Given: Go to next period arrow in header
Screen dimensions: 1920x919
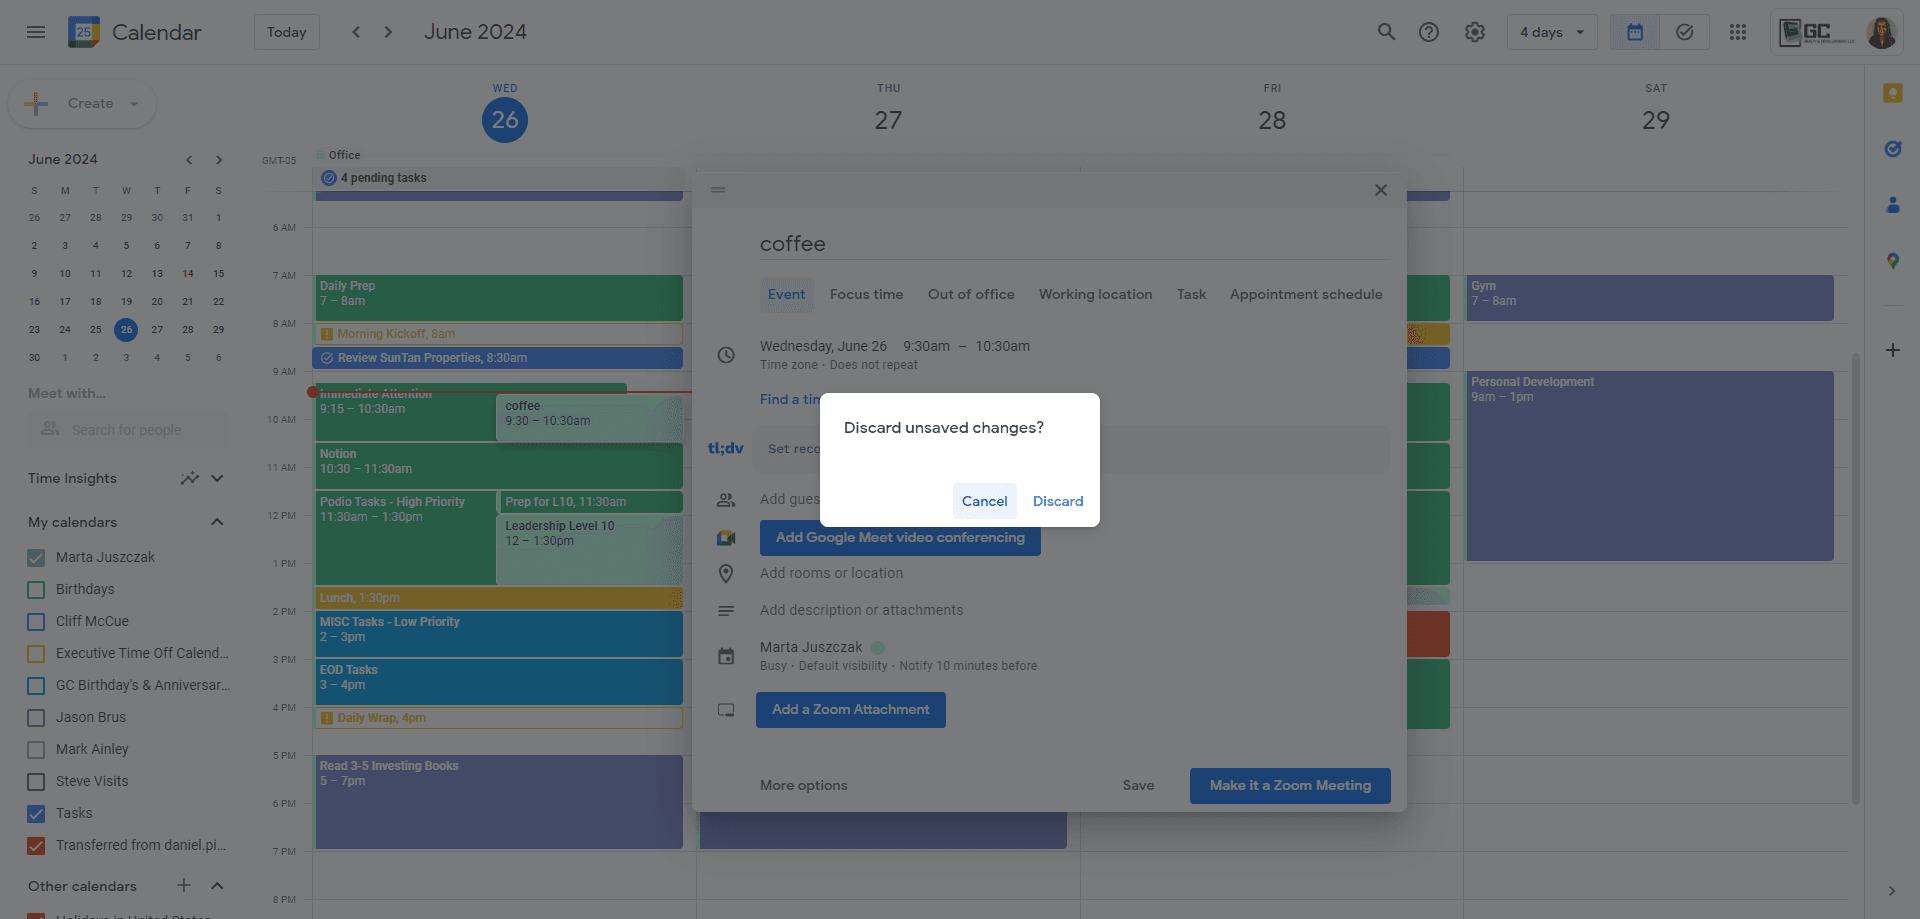Looking at the screenshot, I should pyautogui.click(x=388, y=32).
